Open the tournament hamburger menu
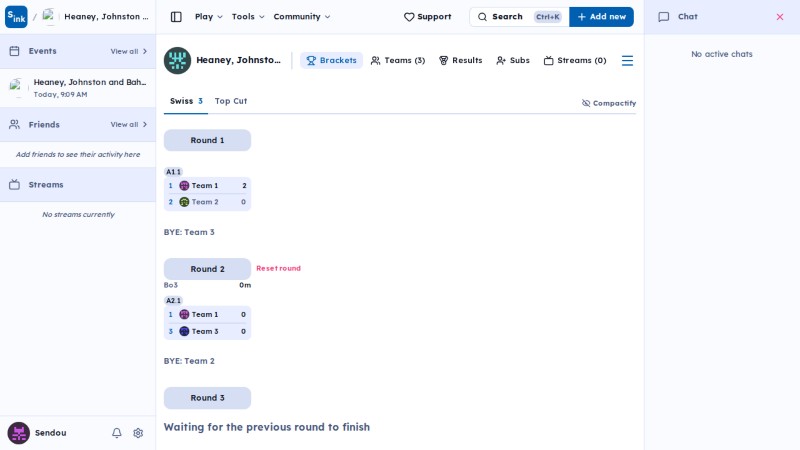Viewport: 800px width, 450px height. coord(627,61)
